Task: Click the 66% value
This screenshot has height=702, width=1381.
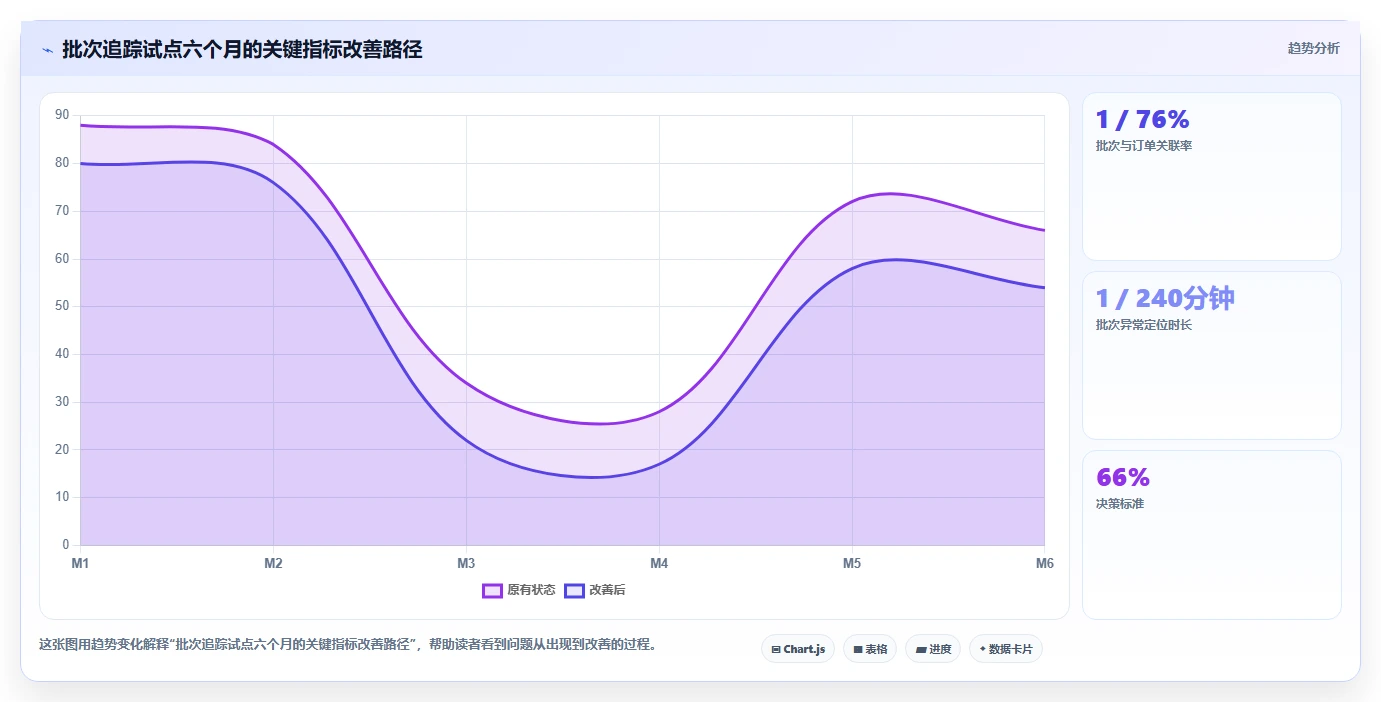Action: [1123, 477]
